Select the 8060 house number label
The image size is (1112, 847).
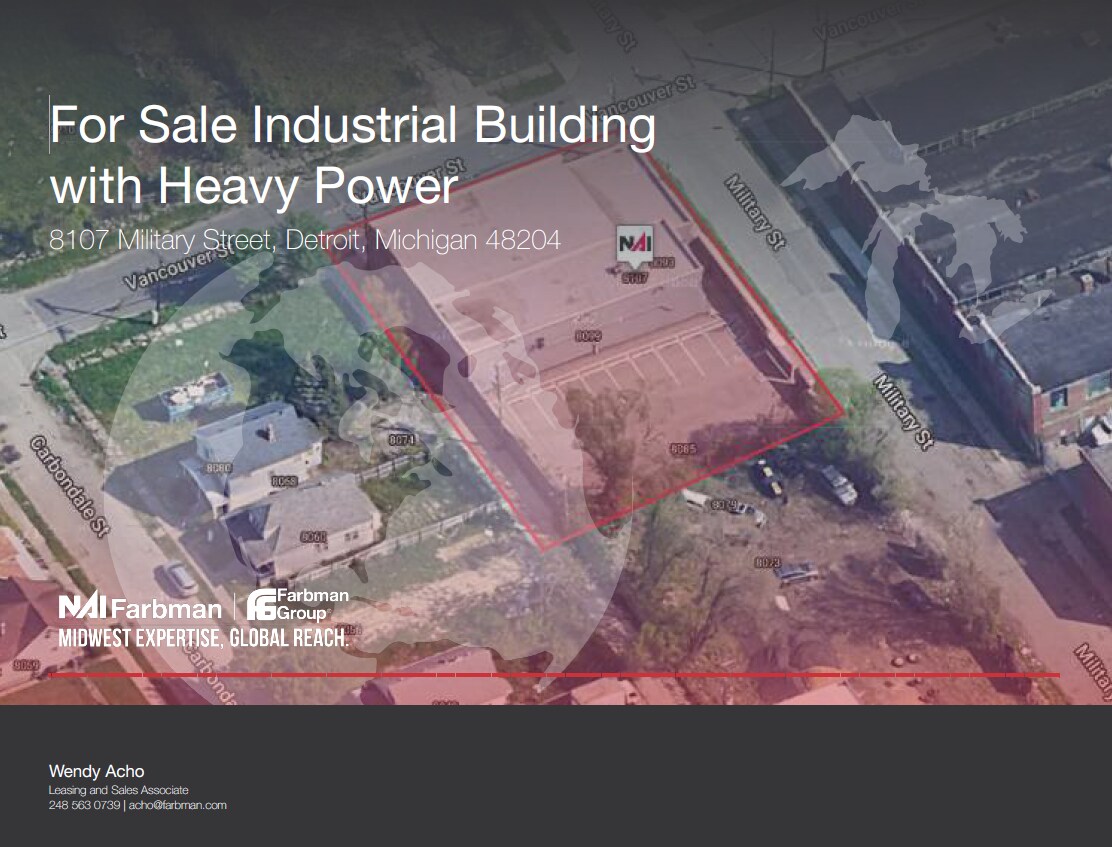(313, 537)
